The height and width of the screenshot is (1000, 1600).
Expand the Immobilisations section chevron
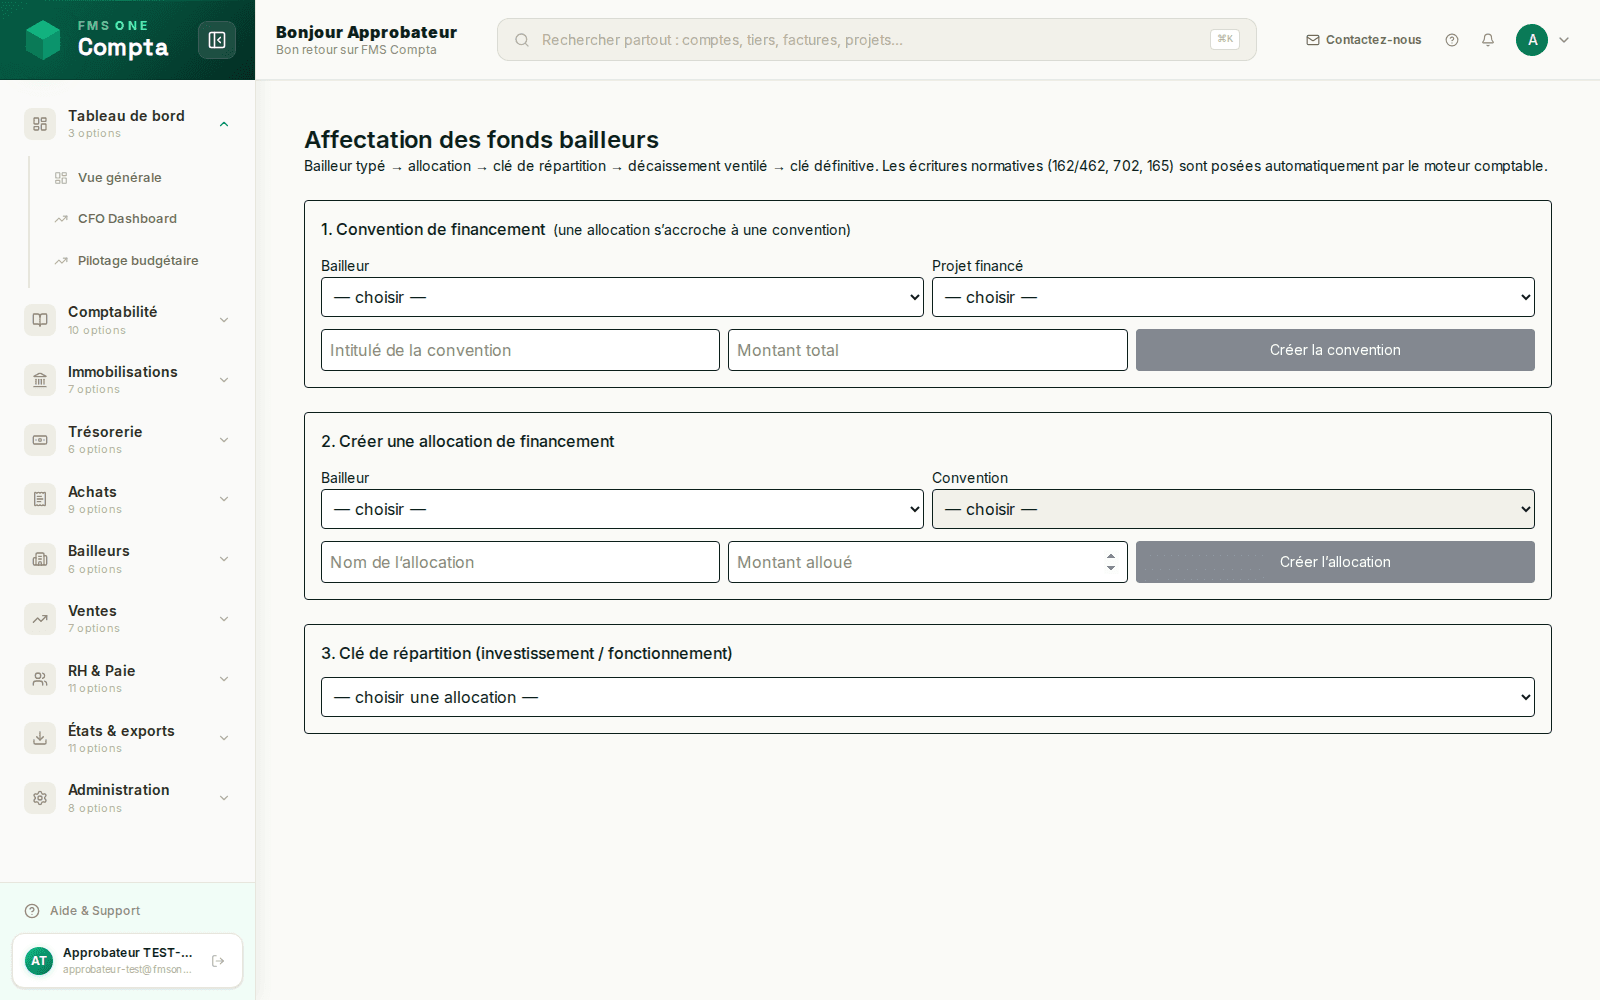pos(224,380)
